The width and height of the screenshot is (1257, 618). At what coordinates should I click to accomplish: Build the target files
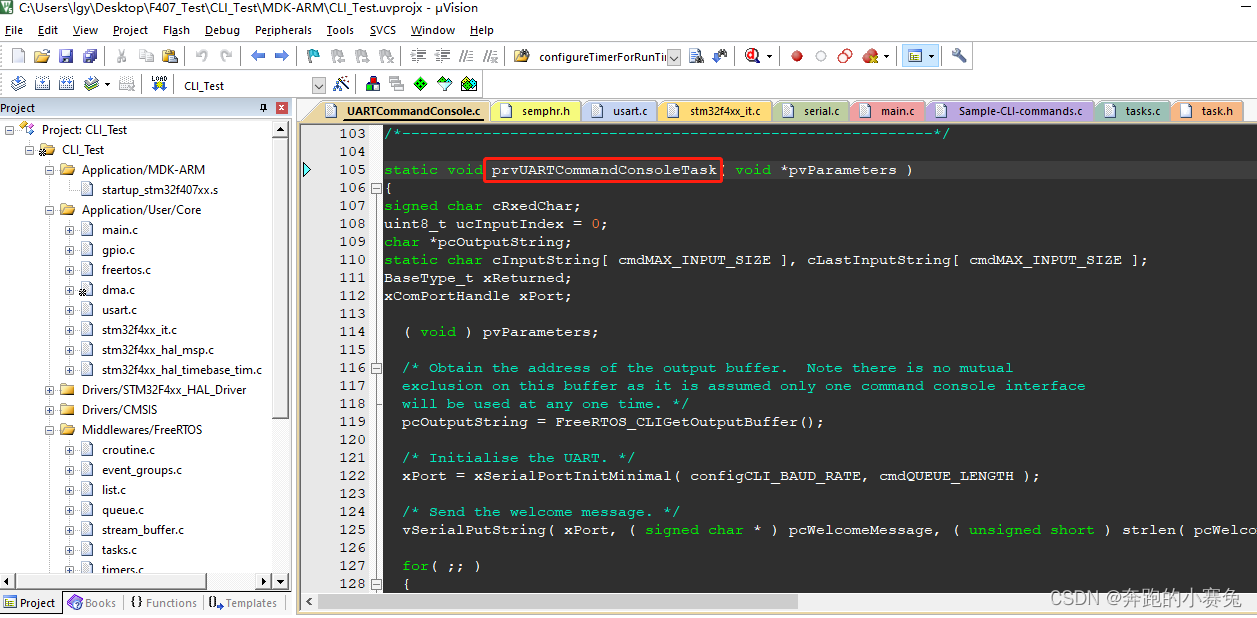(42, 84)
